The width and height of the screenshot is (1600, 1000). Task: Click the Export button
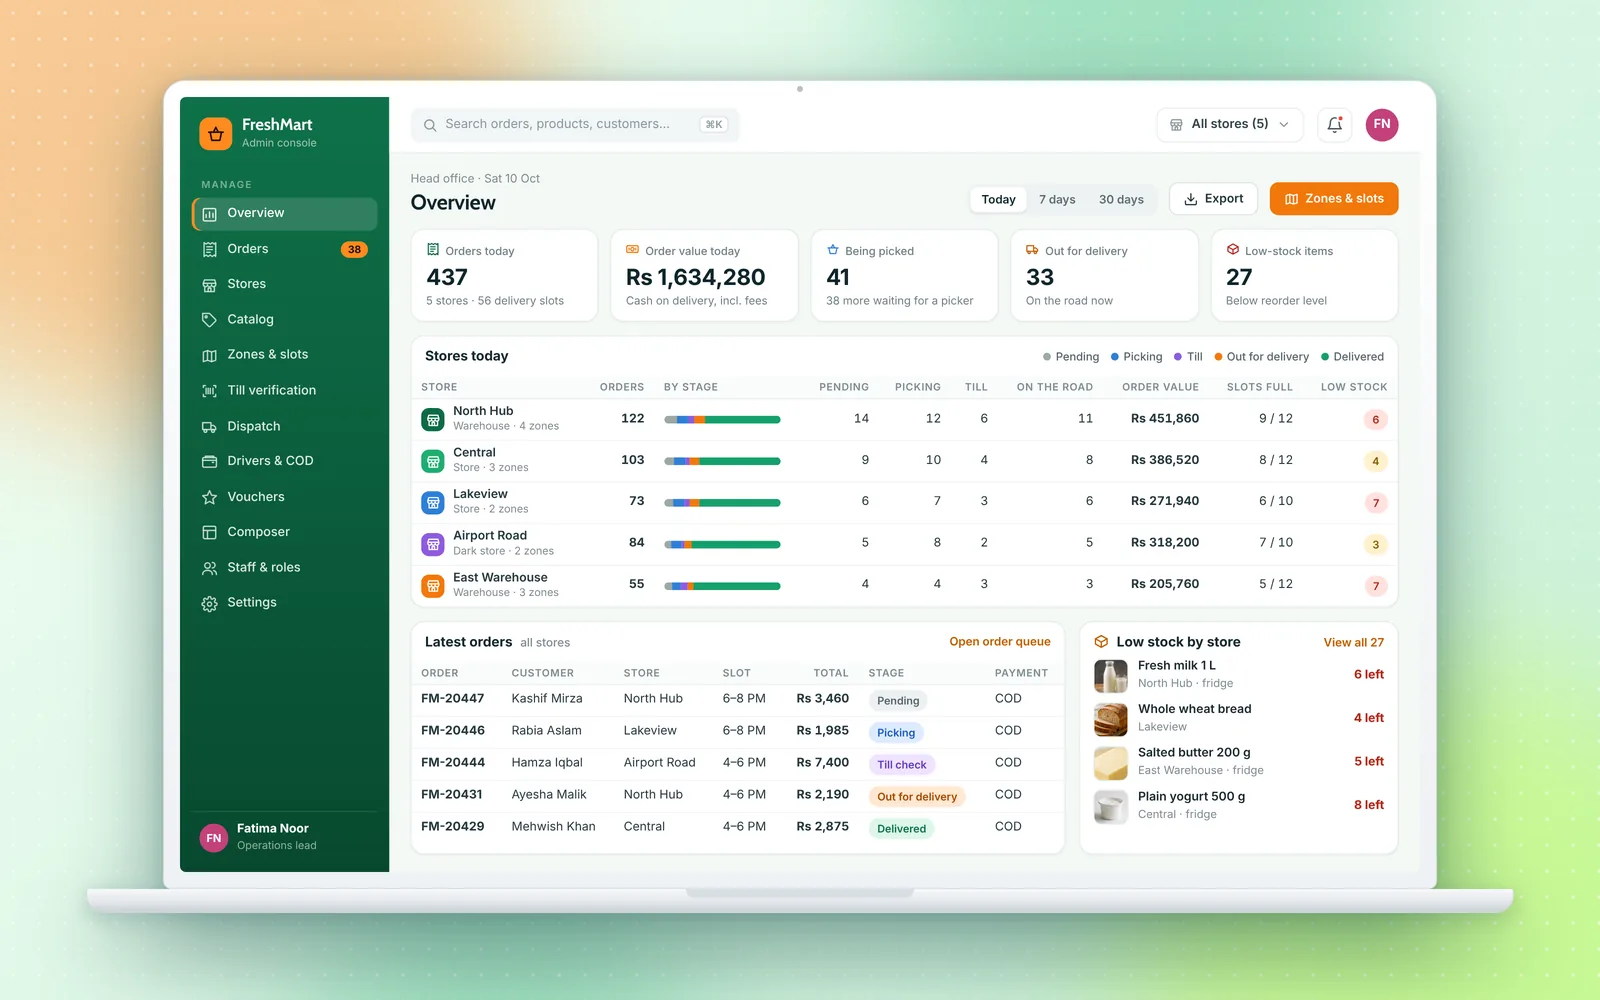1213,199
